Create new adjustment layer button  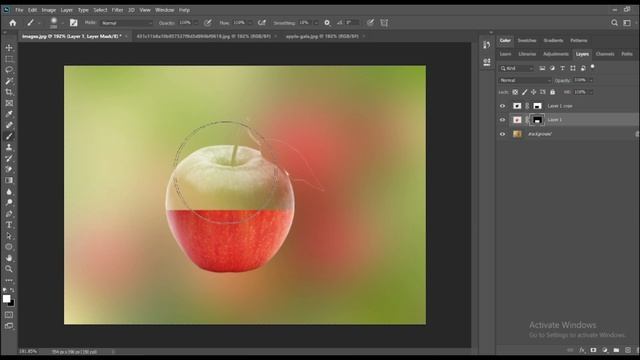click(605, 350)
